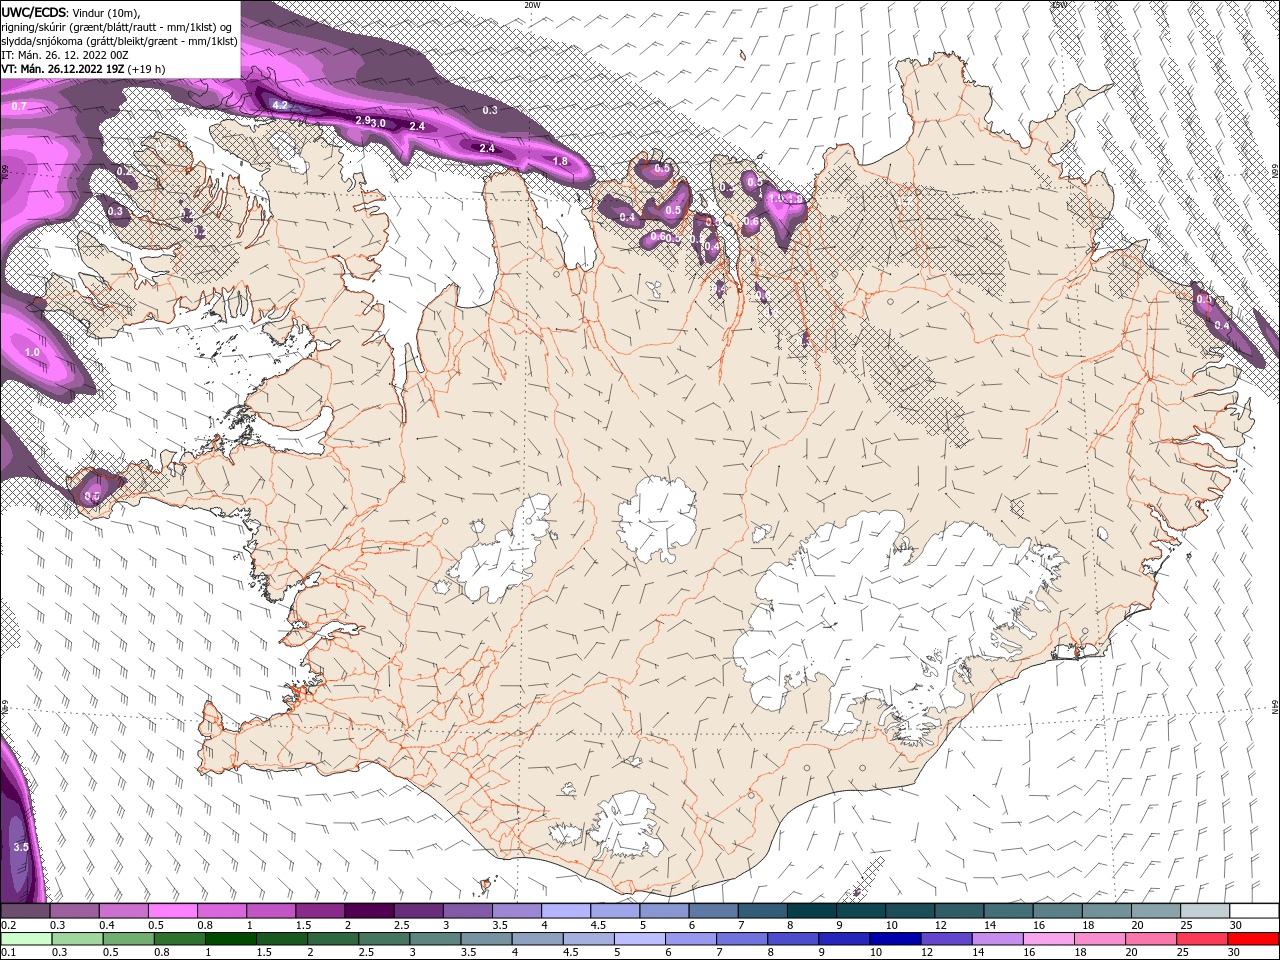
Task: Select the green swatch between 0.3 and 0.5, lower scale
Action: click(76, 939)
